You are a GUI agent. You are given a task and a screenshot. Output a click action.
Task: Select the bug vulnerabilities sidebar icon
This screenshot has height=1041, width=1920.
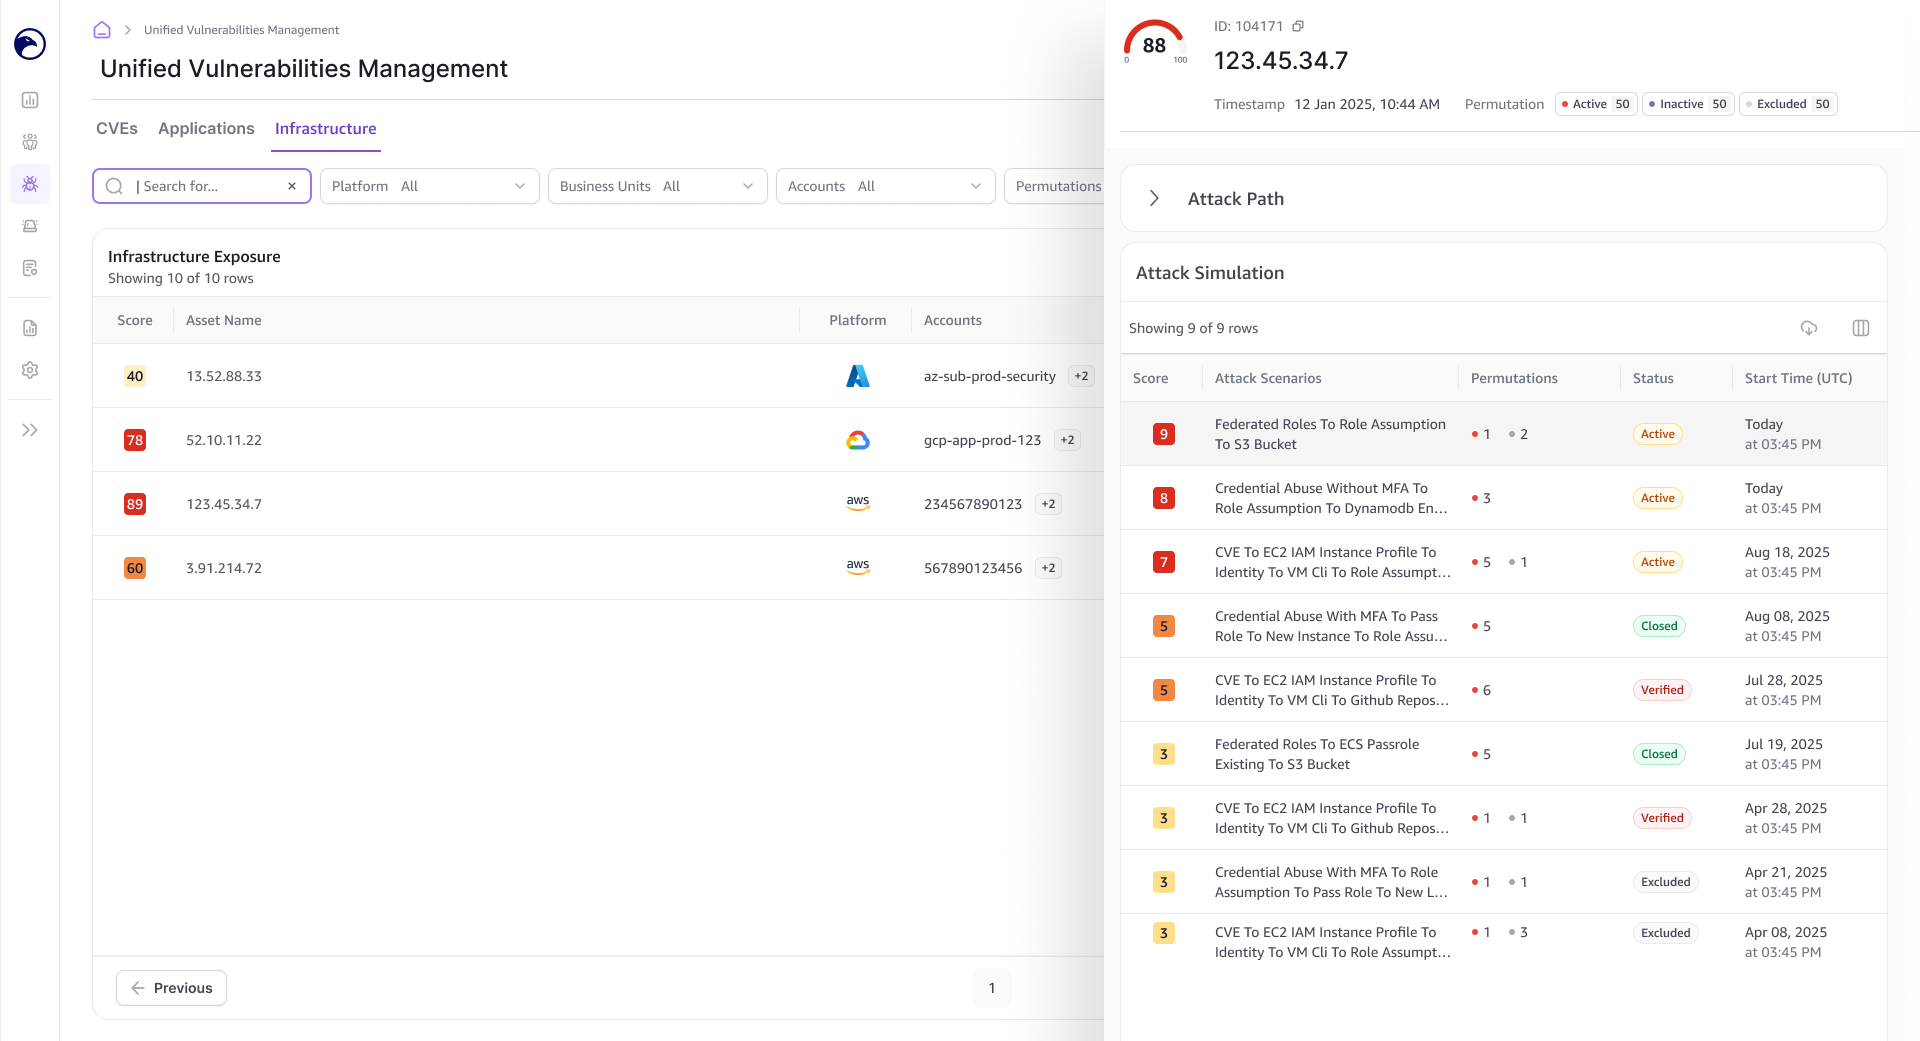(30, 184)
